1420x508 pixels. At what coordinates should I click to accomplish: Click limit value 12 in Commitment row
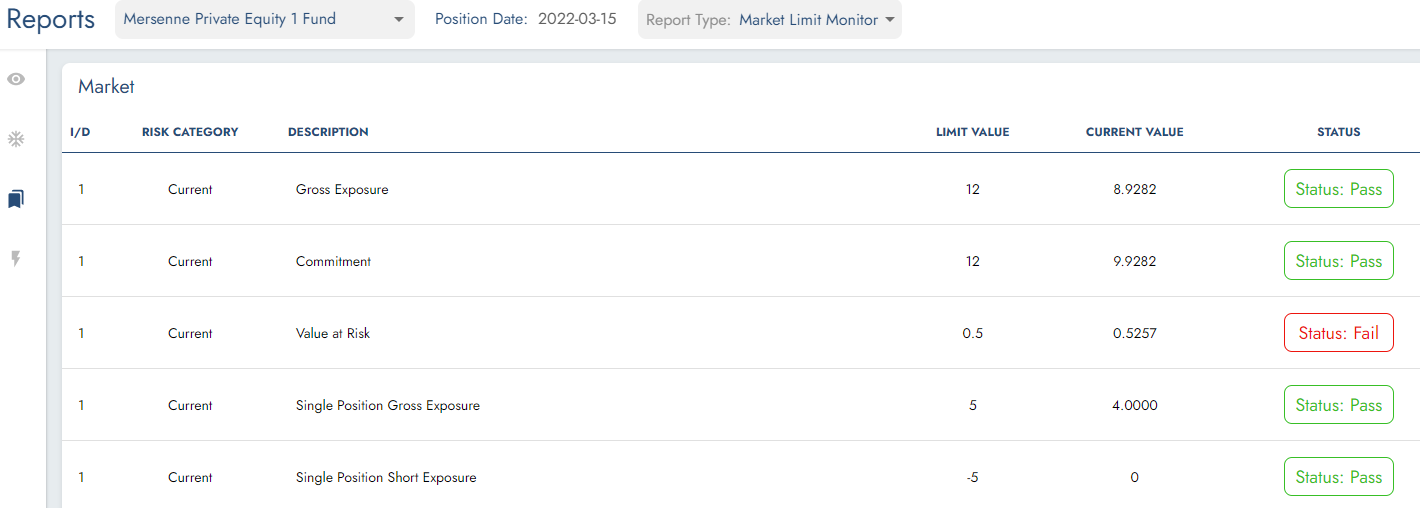tap(973, 261)
